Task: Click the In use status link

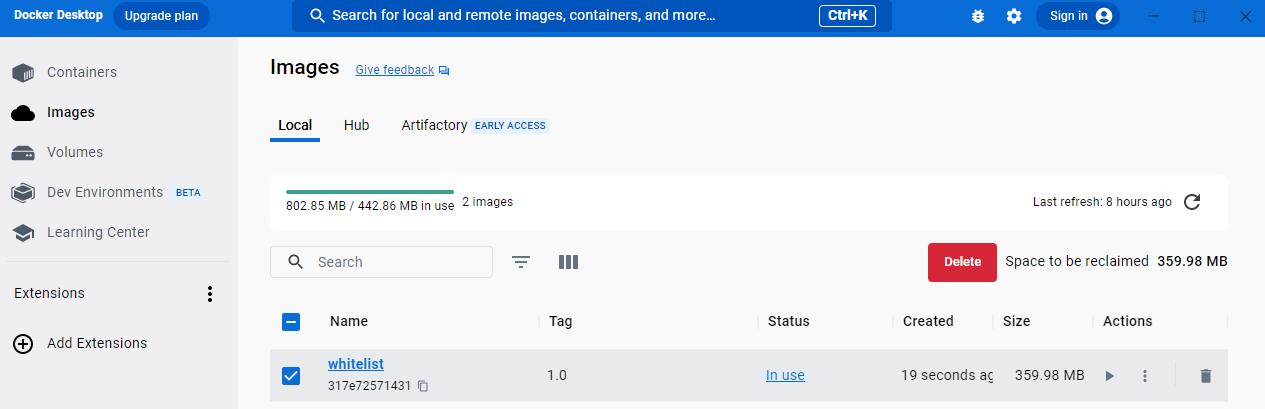Action: [785, 376]
